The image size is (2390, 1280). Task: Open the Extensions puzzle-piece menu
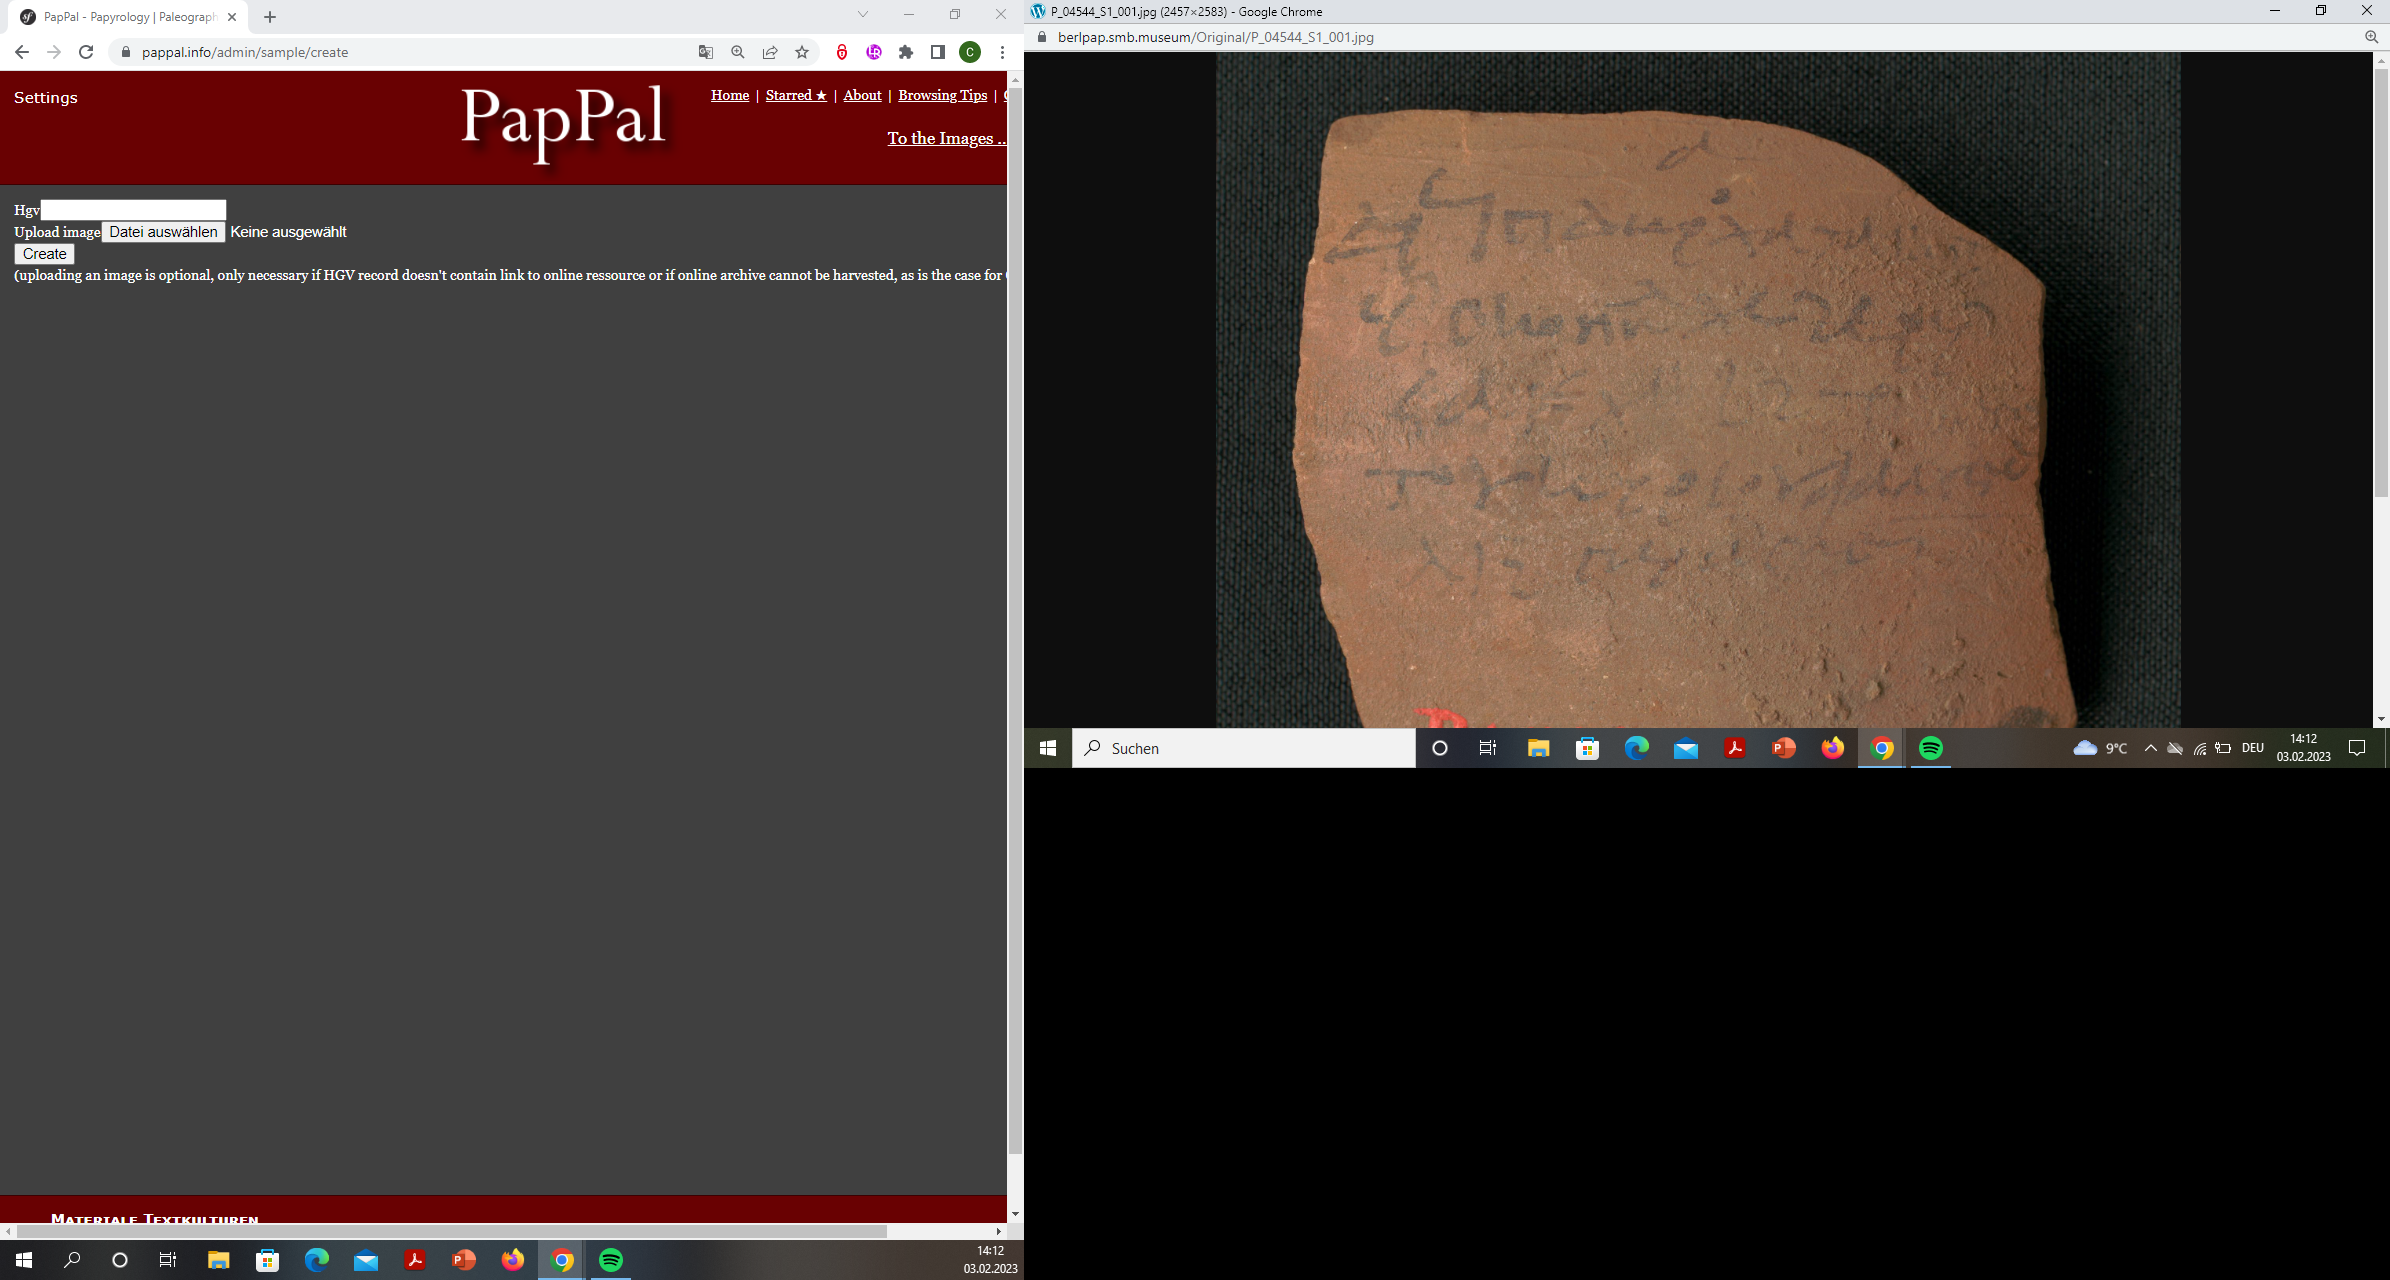(906, 52)
